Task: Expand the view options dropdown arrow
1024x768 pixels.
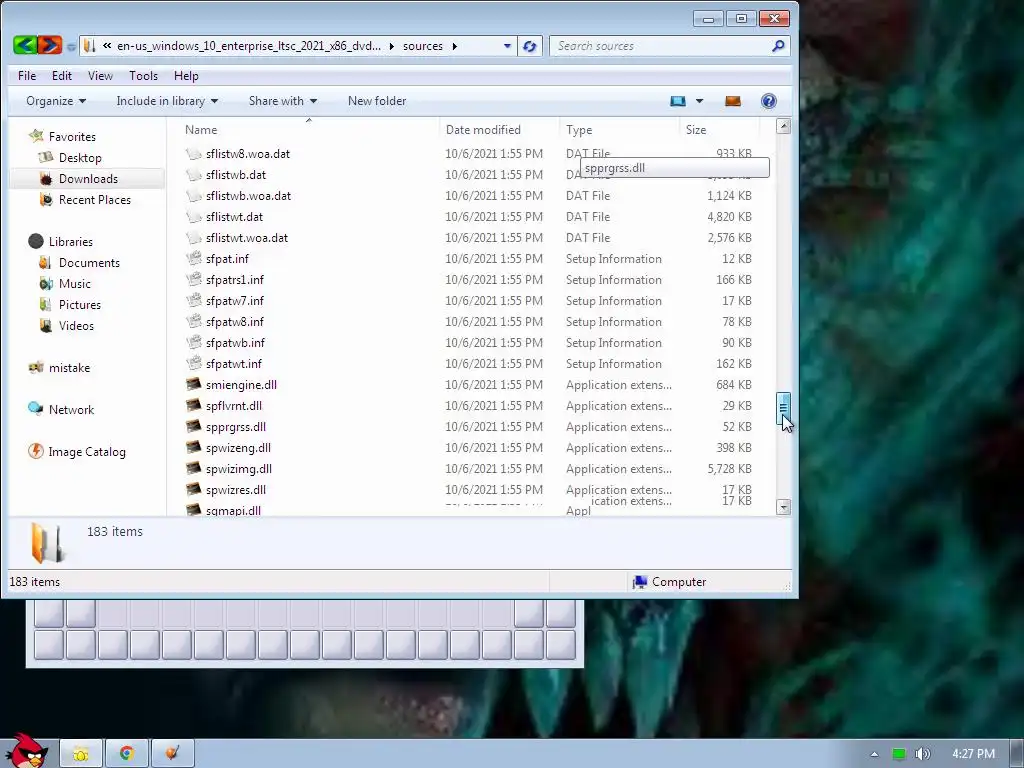Action: (699, 101)
